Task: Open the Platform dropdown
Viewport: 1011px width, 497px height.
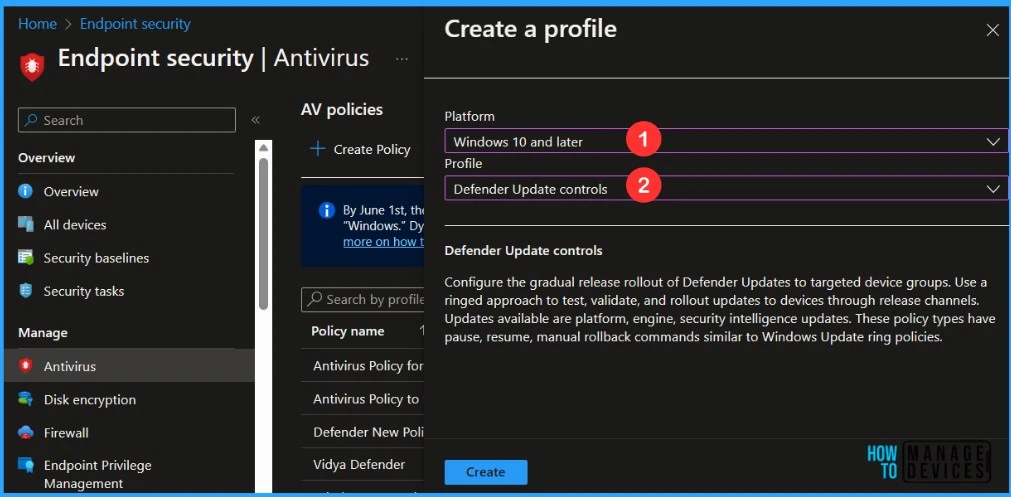Action: tap(726, 141)
